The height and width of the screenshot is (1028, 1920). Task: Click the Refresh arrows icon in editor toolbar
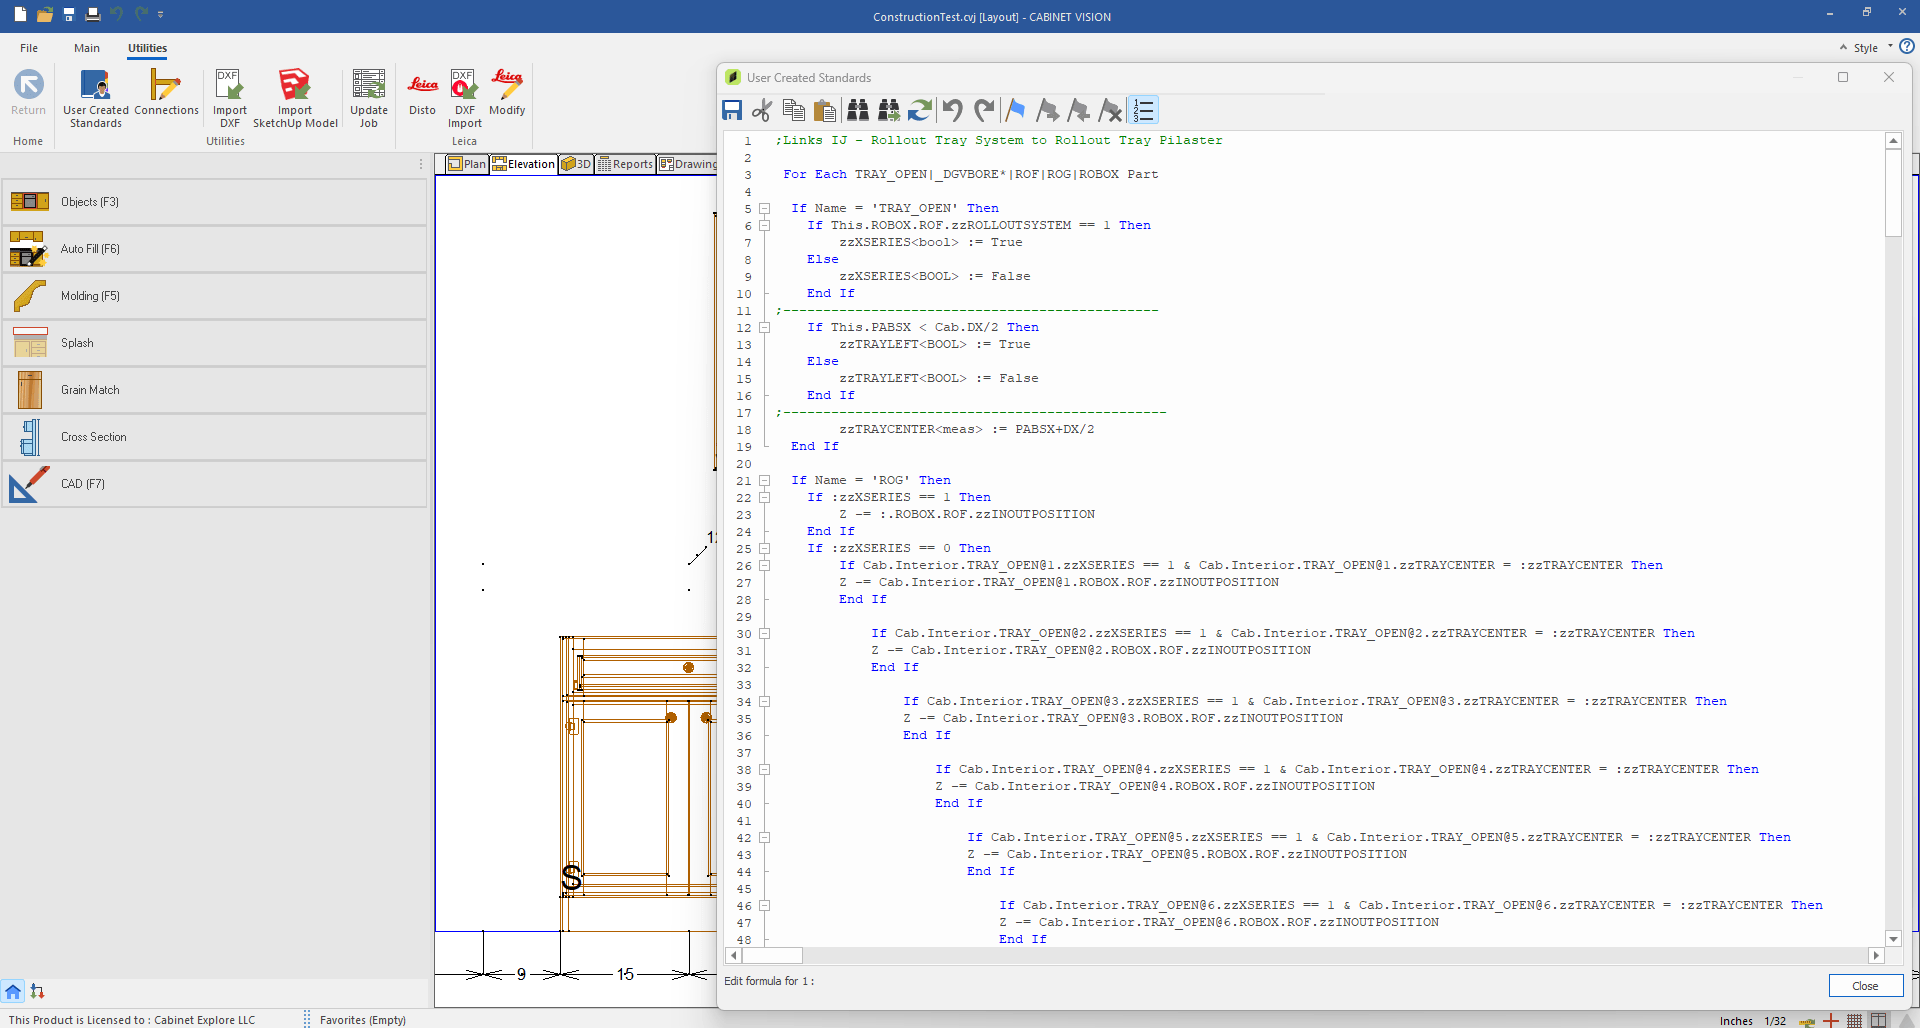920,110
